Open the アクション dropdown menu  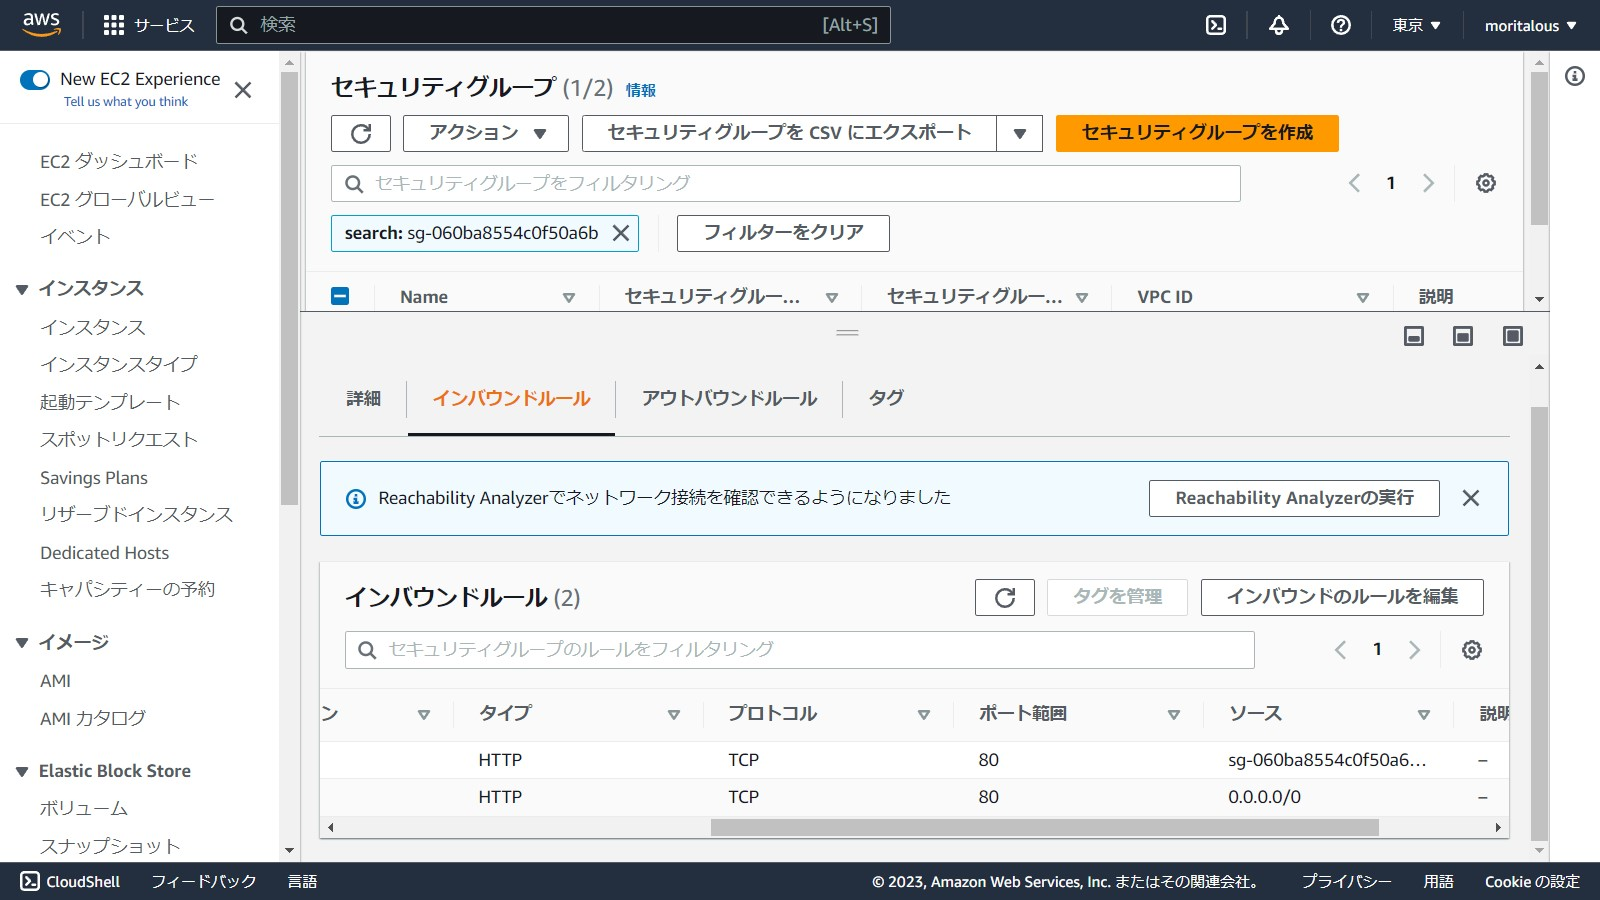pyautogui.click(x=486, y=133)
